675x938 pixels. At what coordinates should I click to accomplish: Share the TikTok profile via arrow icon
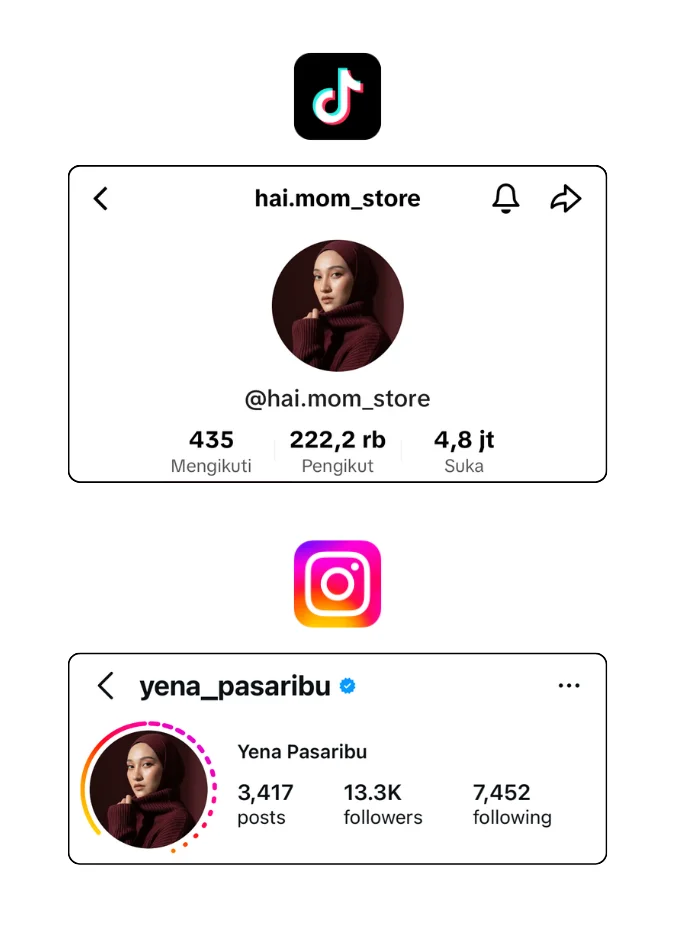pos(565,199)
